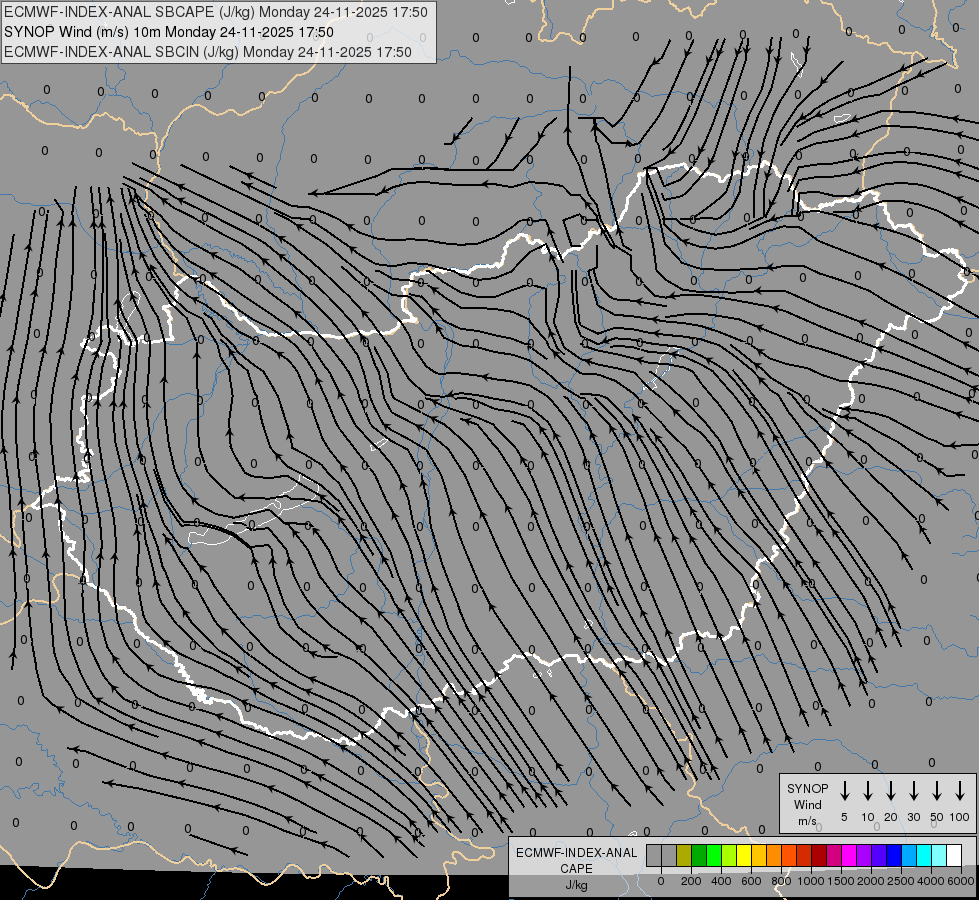The image size is (979, 900).
Task: Click the 0 tick label under CAPE colorbar
Action: pos(661,881)
